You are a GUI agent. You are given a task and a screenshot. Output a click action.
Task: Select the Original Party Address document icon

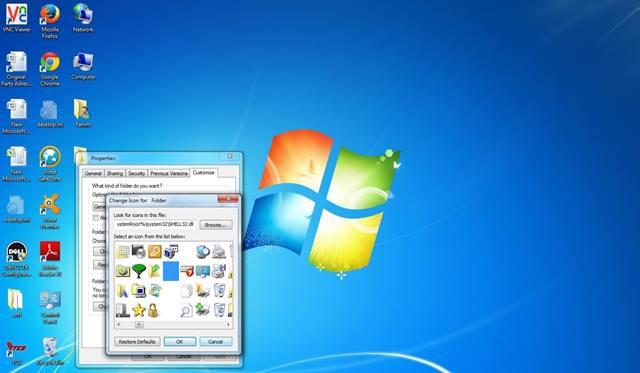pos(16,69)
